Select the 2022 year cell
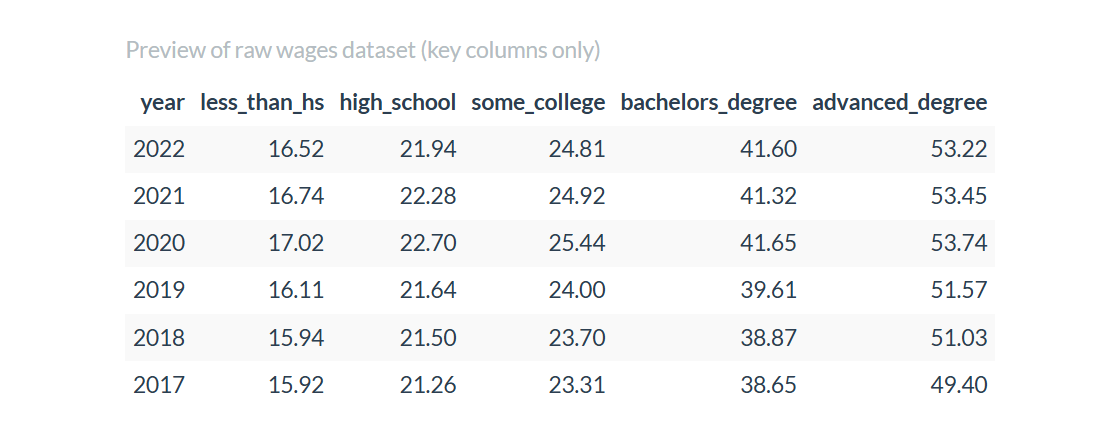The image size is (1102, 426). (x=159, y=149)
